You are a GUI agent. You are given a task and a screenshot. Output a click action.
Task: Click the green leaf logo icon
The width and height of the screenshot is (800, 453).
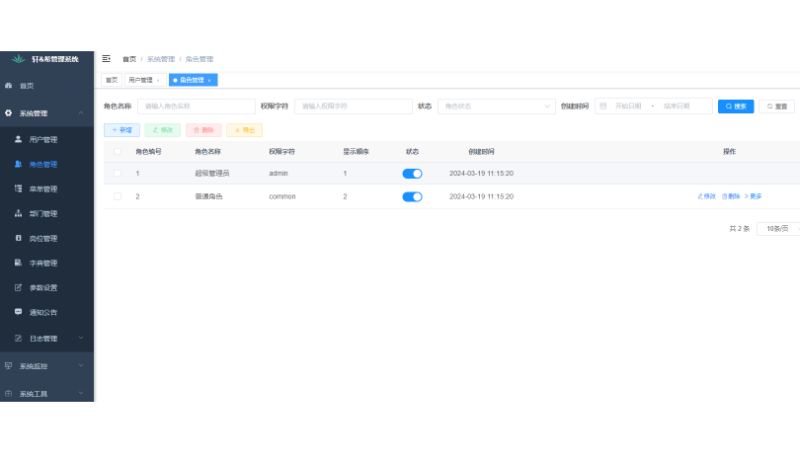click(x=18, y=59)
